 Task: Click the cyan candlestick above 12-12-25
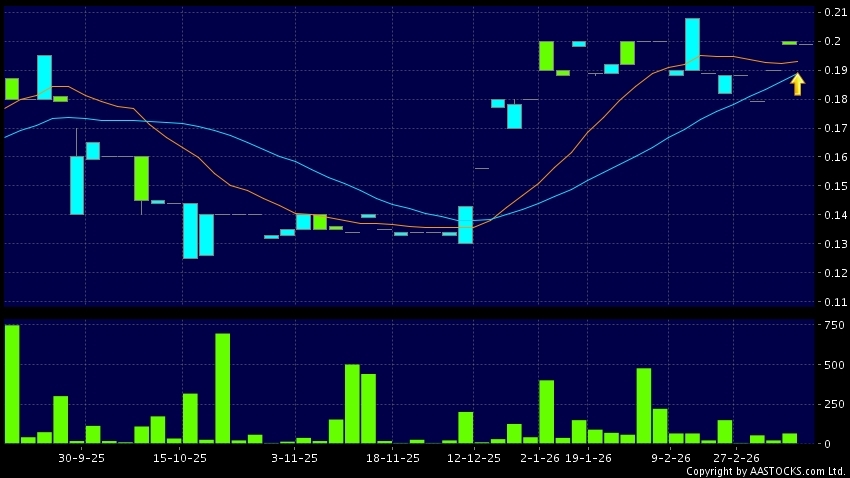tap(465, 225)
